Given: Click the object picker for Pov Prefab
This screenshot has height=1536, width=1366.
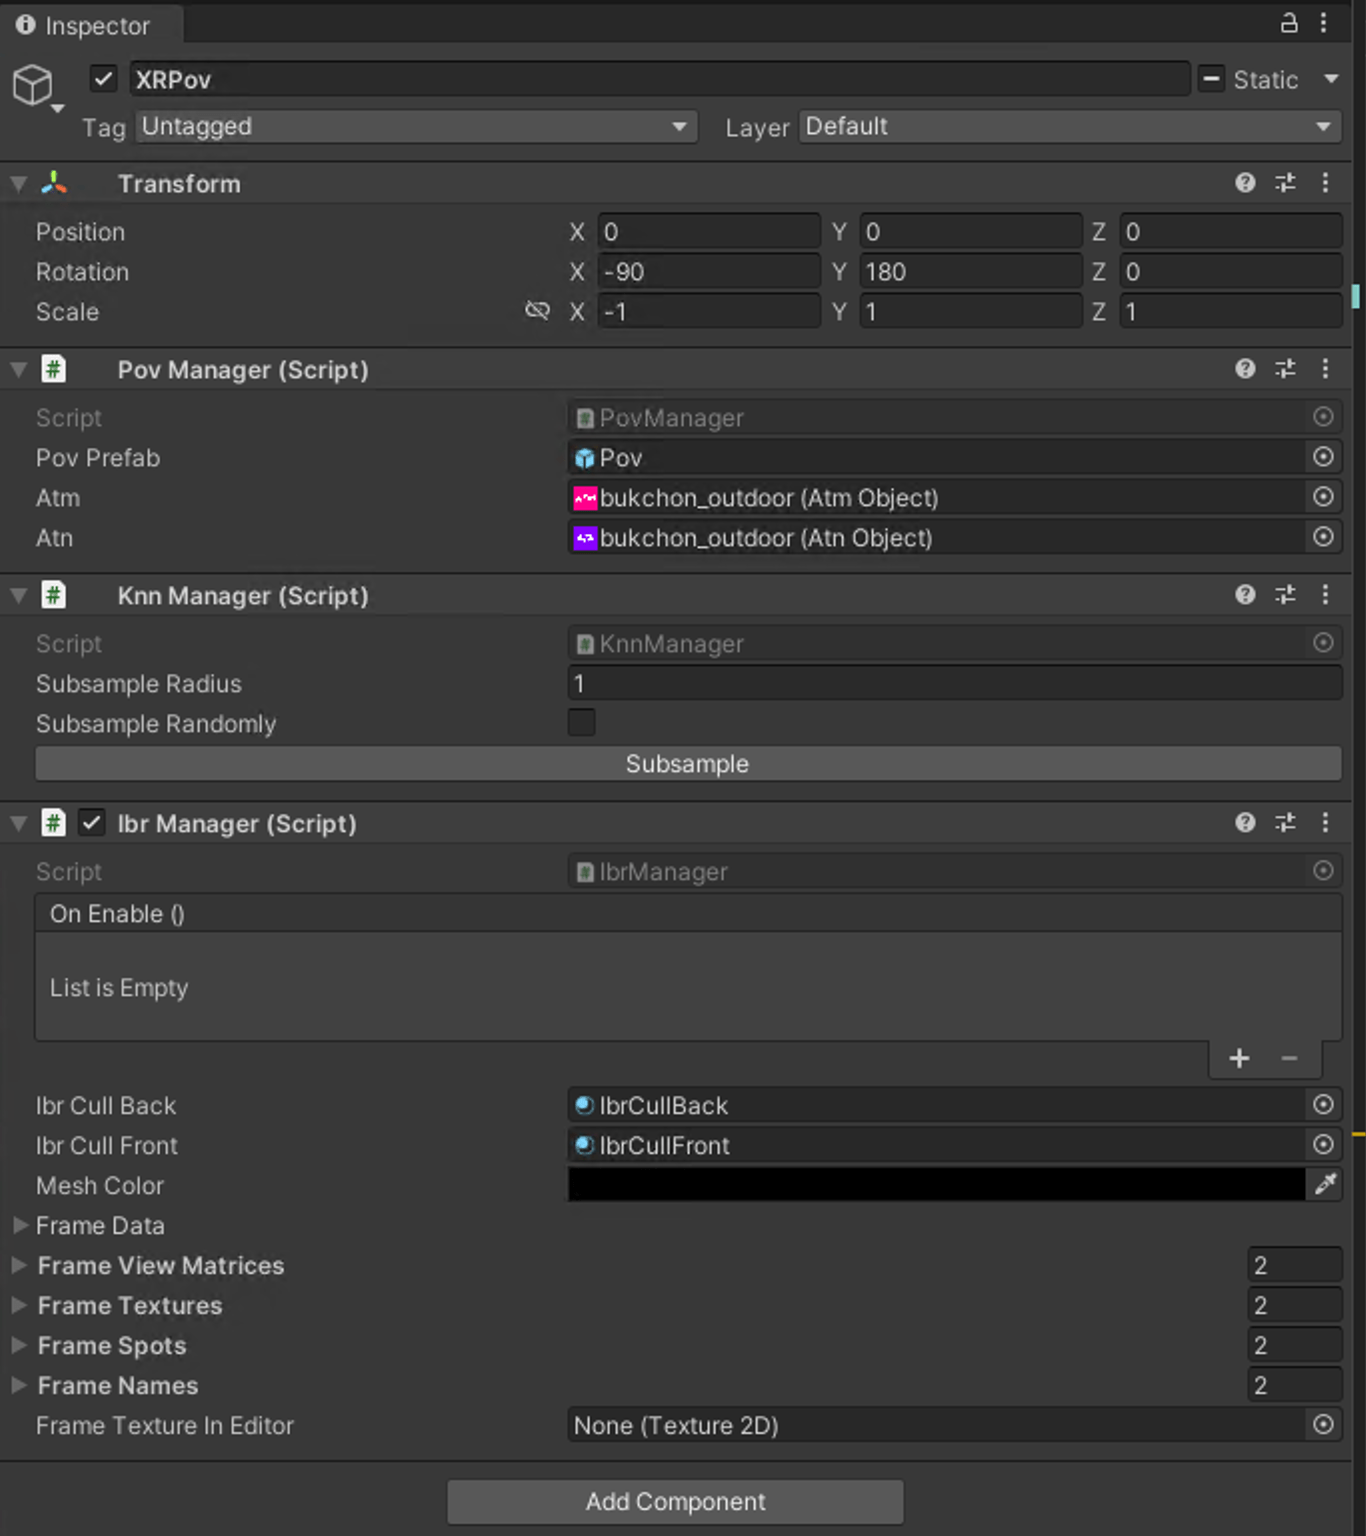Looking at the screenshot, I should point(1323,457).
